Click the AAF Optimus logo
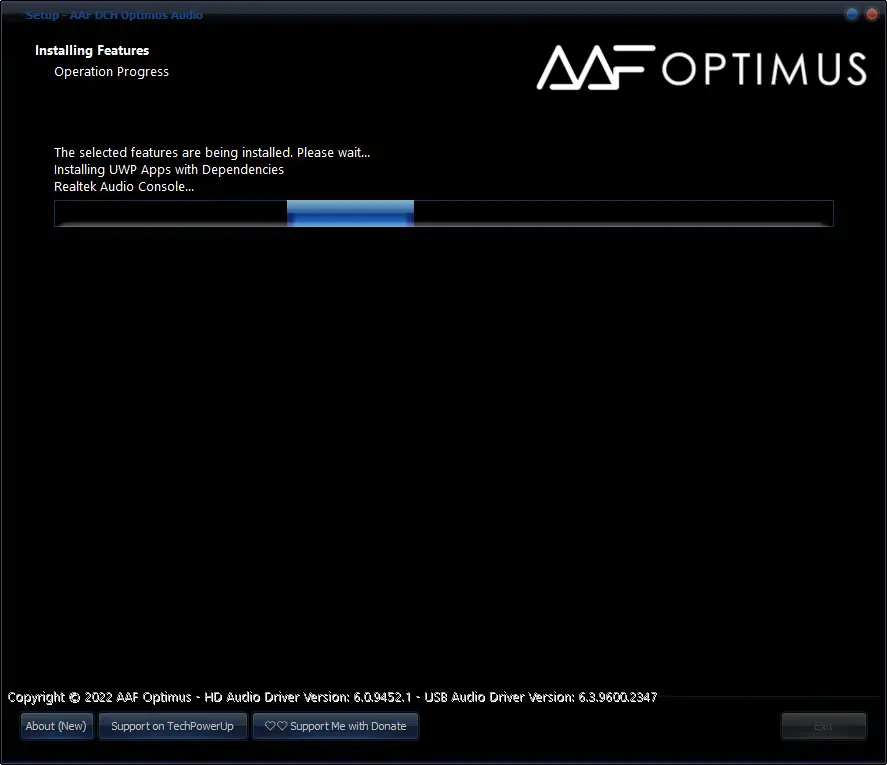 click(701, 67)
